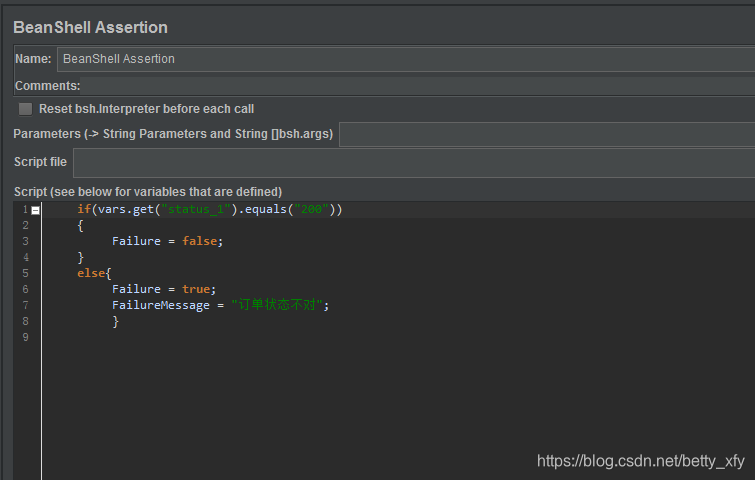
Task: Focus the Comments text field
Action: (417, 86)
